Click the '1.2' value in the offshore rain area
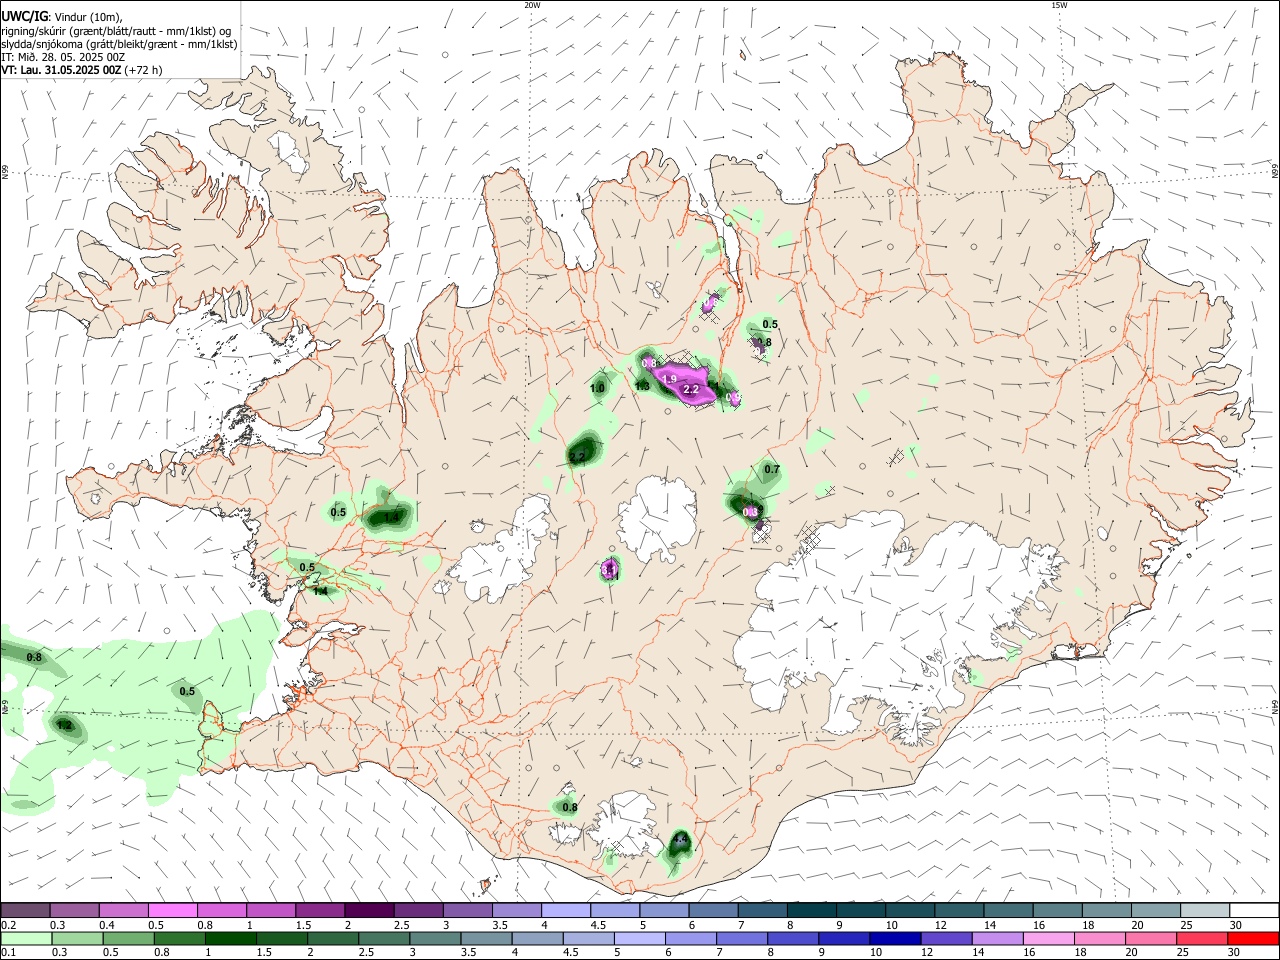 coord(64,725)
